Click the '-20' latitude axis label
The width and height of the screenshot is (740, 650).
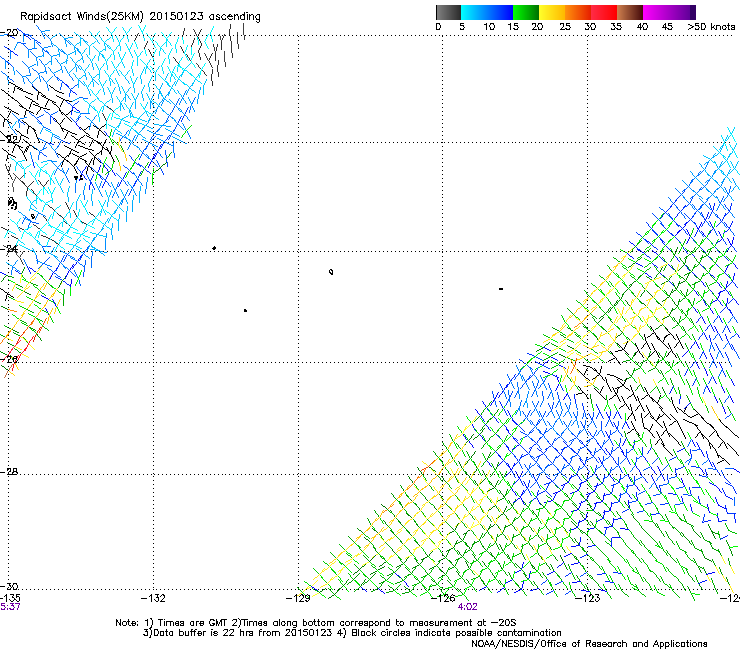point(9,33)
